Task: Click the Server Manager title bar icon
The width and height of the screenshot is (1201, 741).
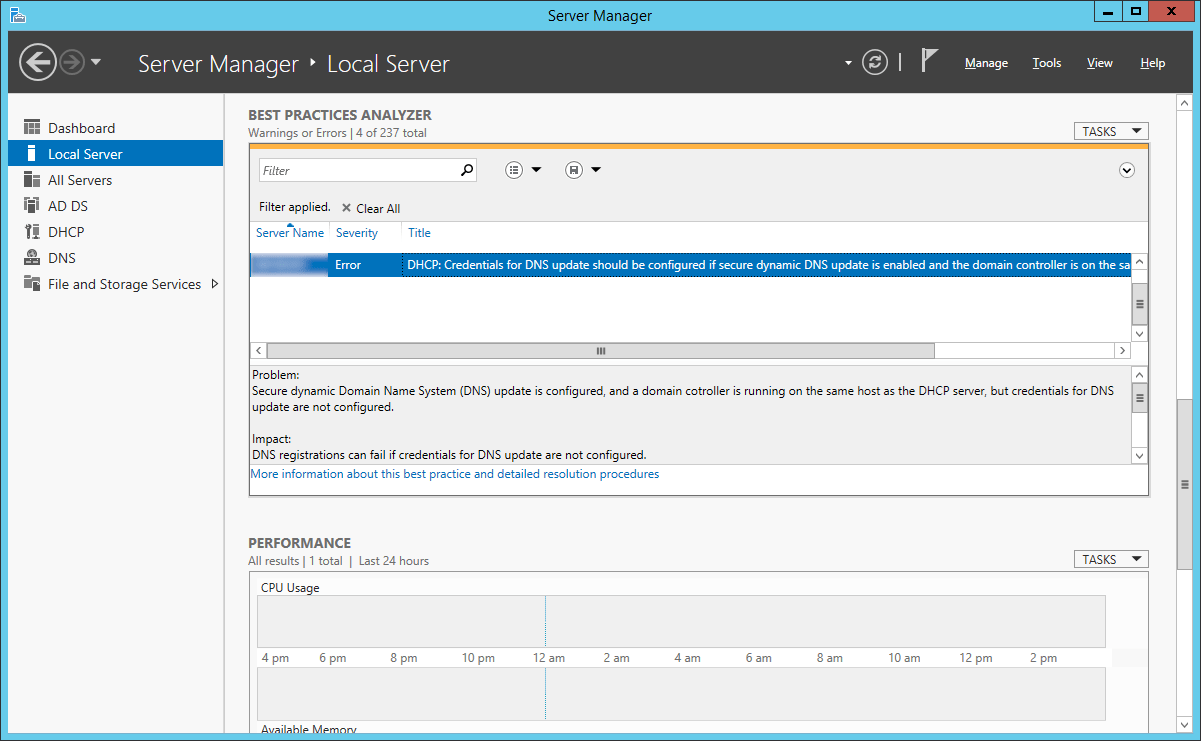Action: coord(17,15)
